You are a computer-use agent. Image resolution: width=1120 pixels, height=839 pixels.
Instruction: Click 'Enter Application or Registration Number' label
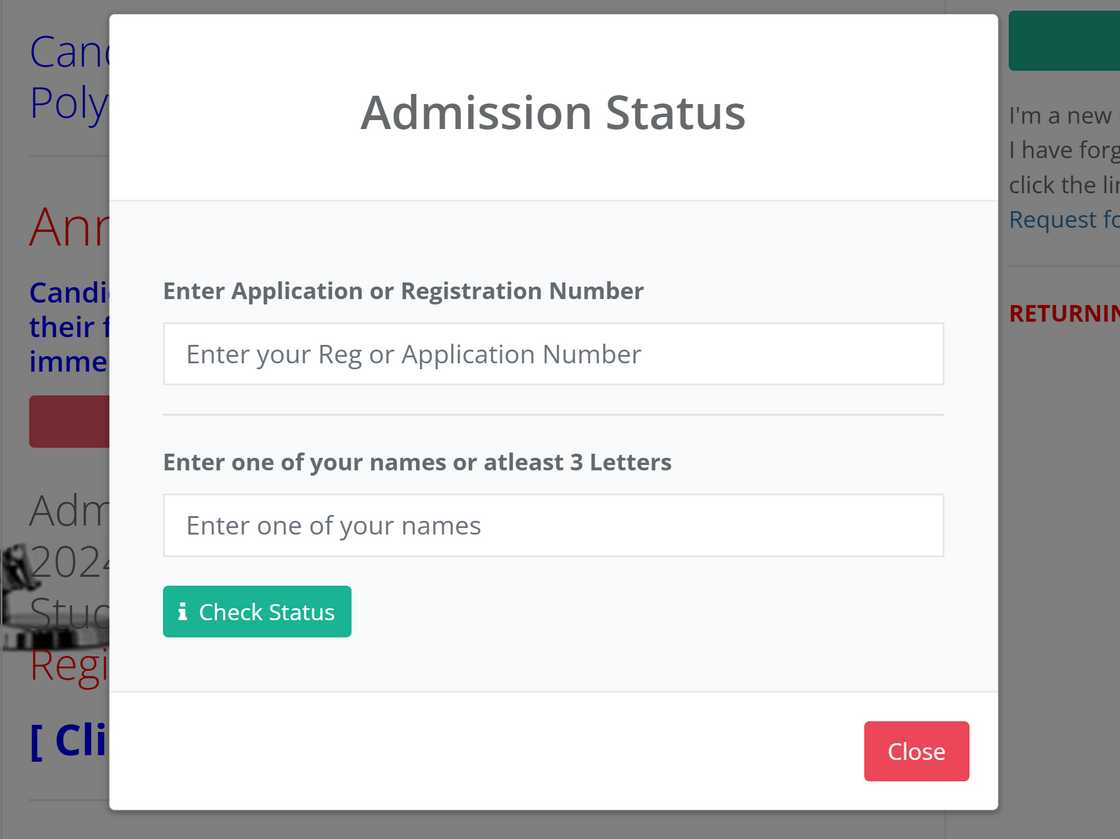[403, 291]
